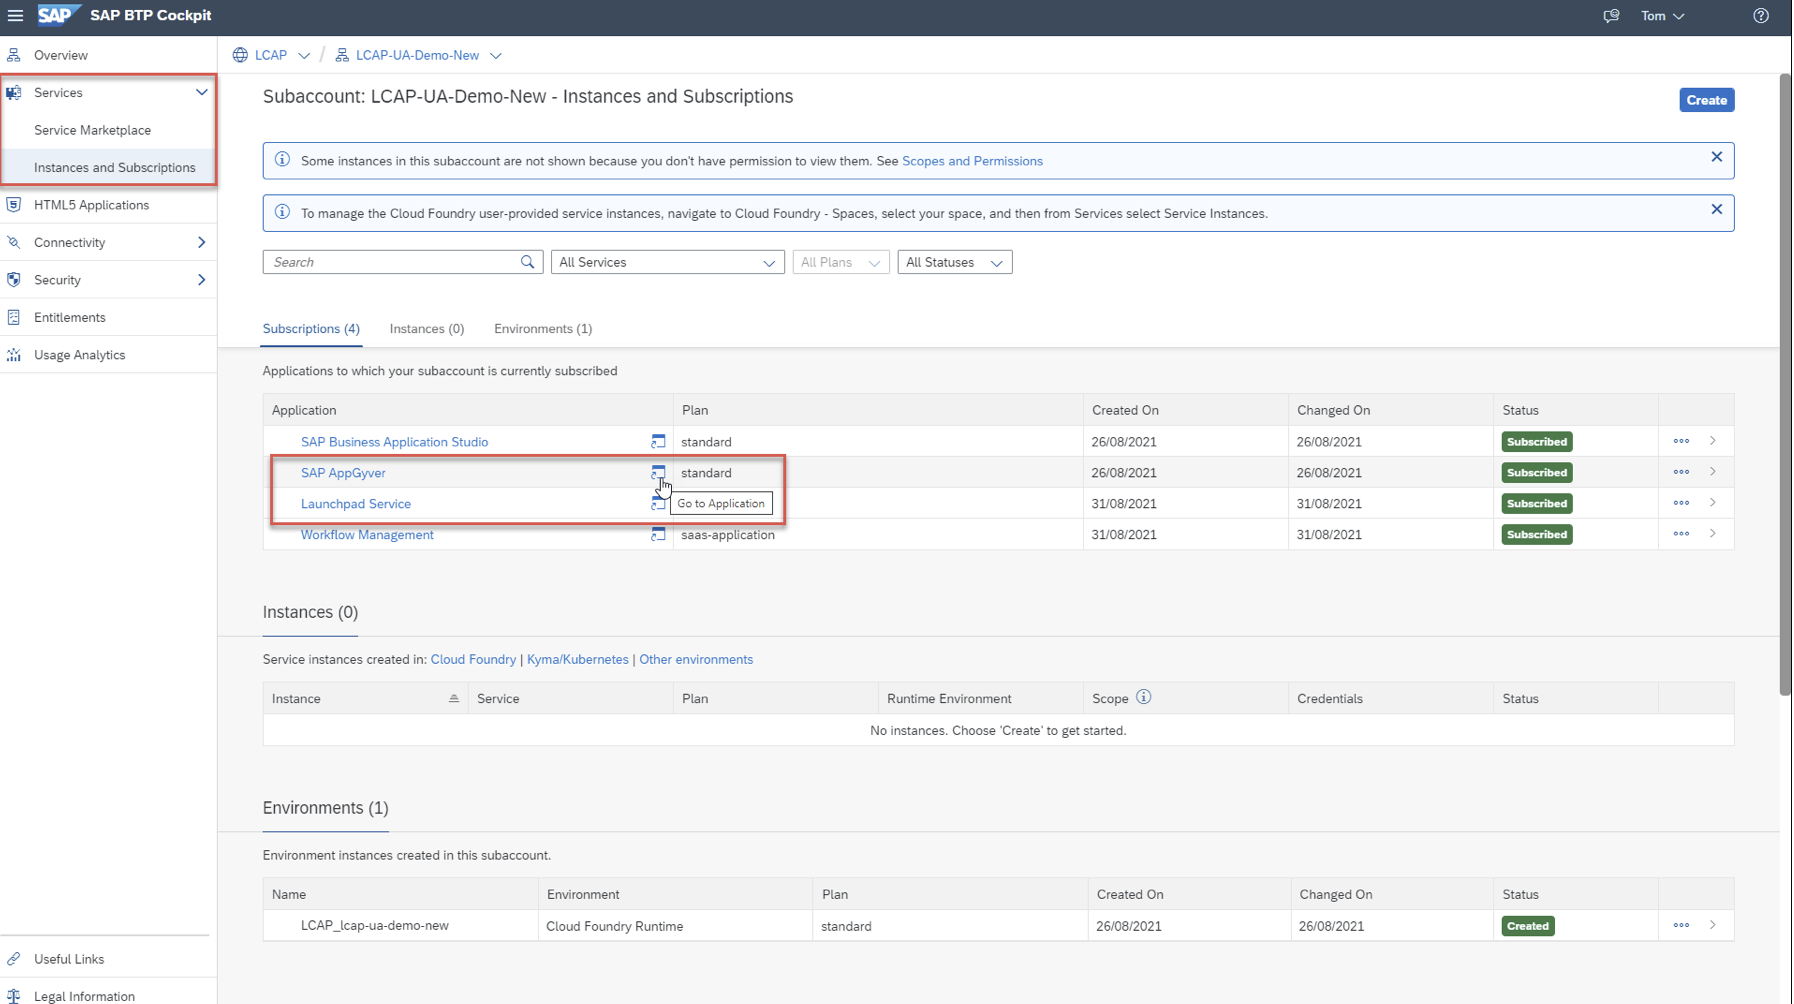This screenshot has height=1004, width=1794.
Task: Click the HTML5 Applications icon
Action: click(14, 205)
